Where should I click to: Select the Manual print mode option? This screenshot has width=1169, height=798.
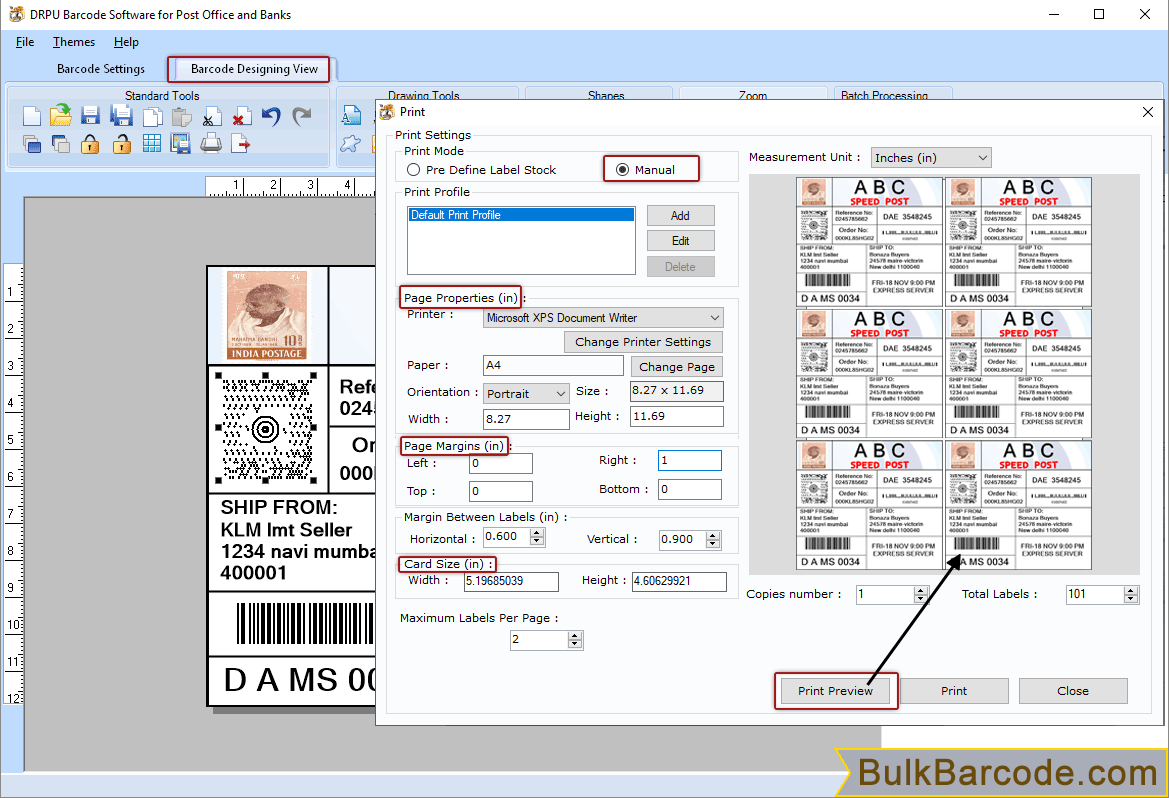click(x=646, y=170)
